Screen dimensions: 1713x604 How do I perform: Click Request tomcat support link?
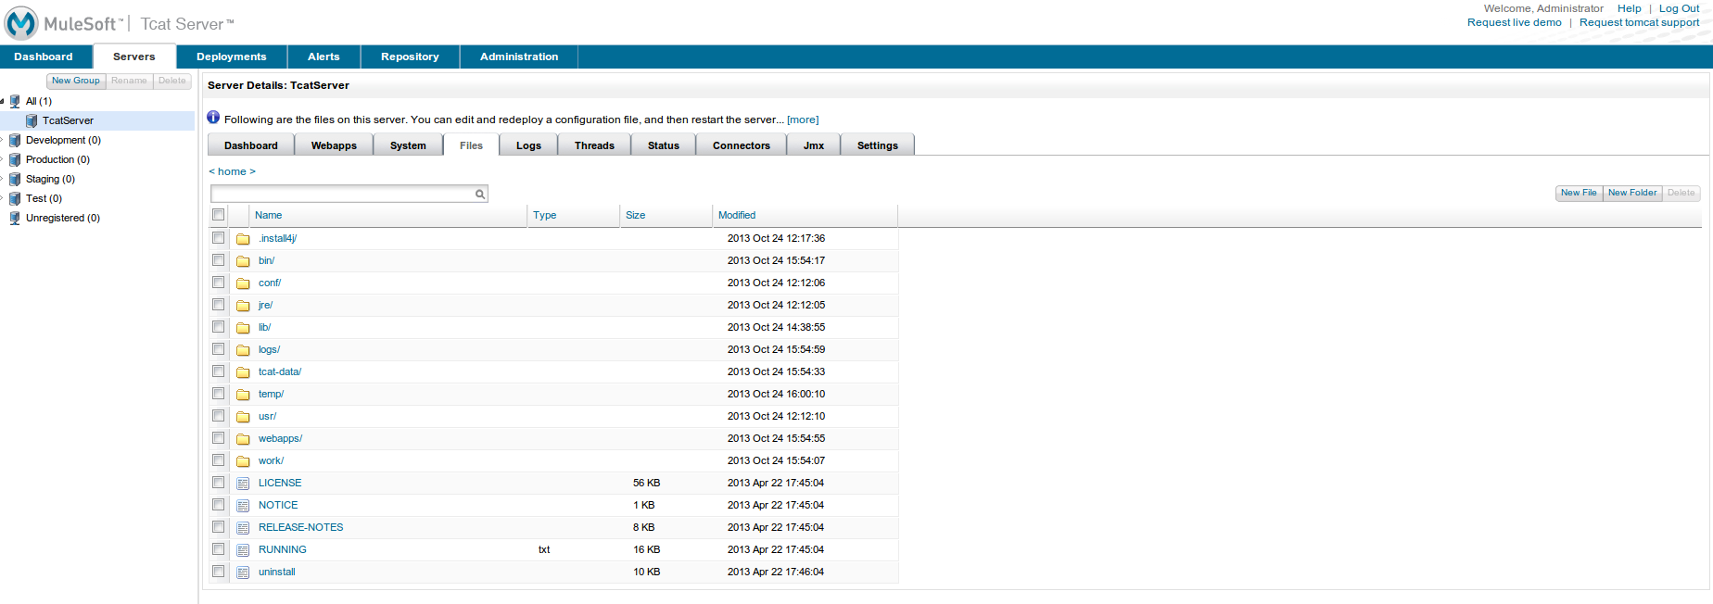(x=1639, y=22)
